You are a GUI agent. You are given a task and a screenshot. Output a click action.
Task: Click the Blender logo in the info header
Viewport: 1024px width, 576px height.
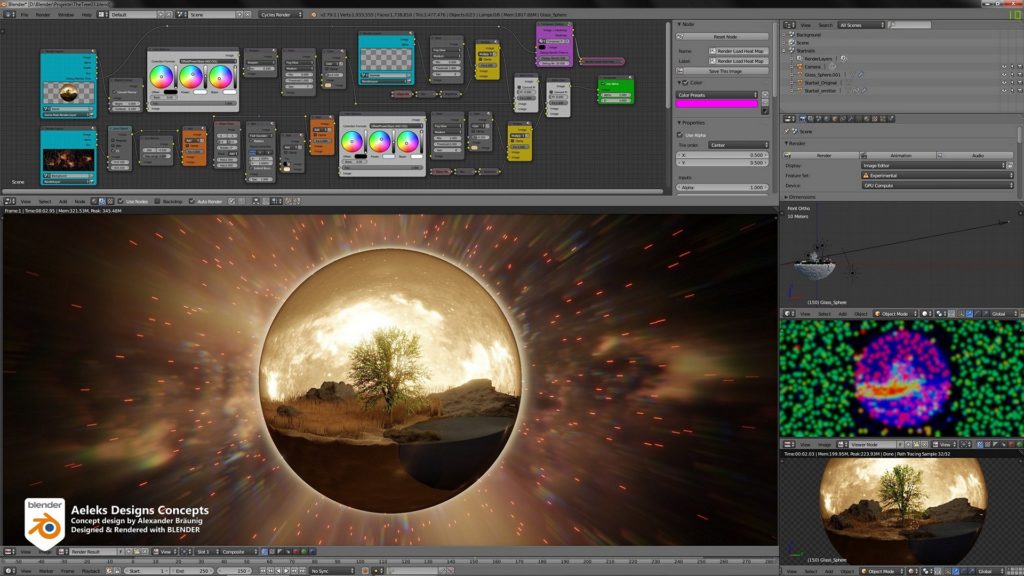click(x=313, y=14)
